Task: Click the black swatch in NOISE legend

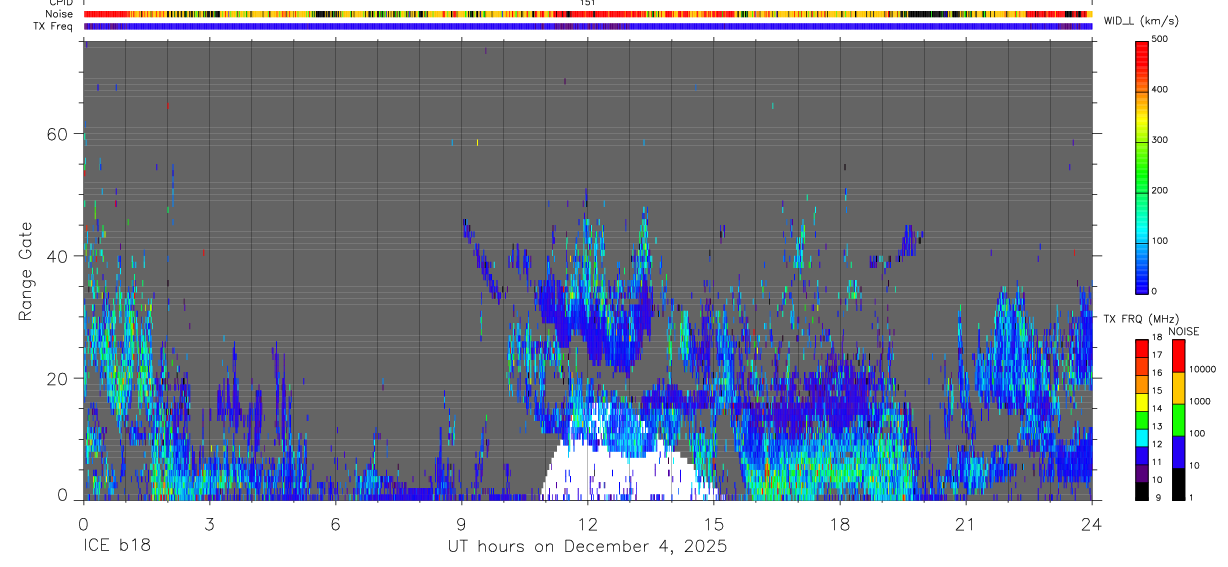Action: coord(1178,483)
